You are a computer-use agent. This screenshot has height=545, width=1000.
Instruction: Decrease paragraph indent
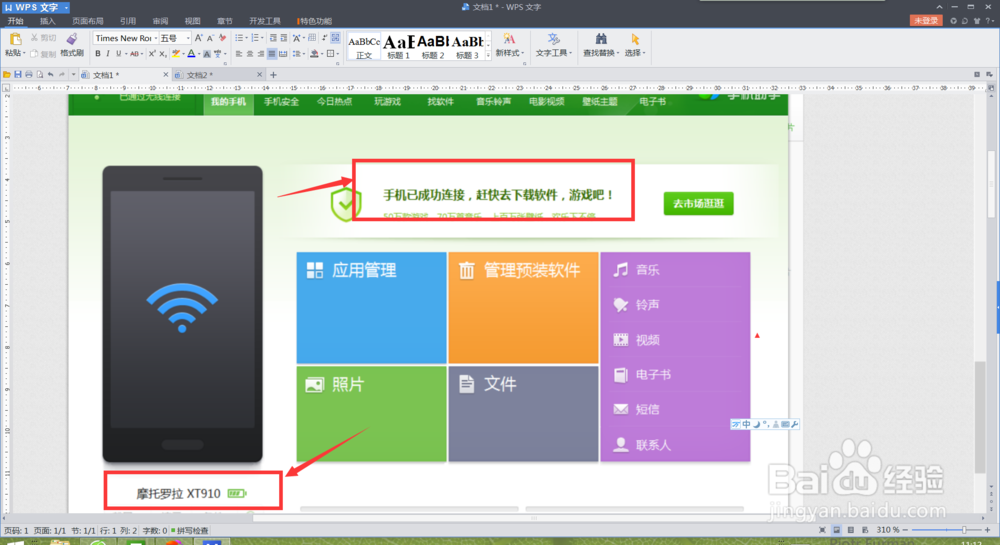coord(273,38)
